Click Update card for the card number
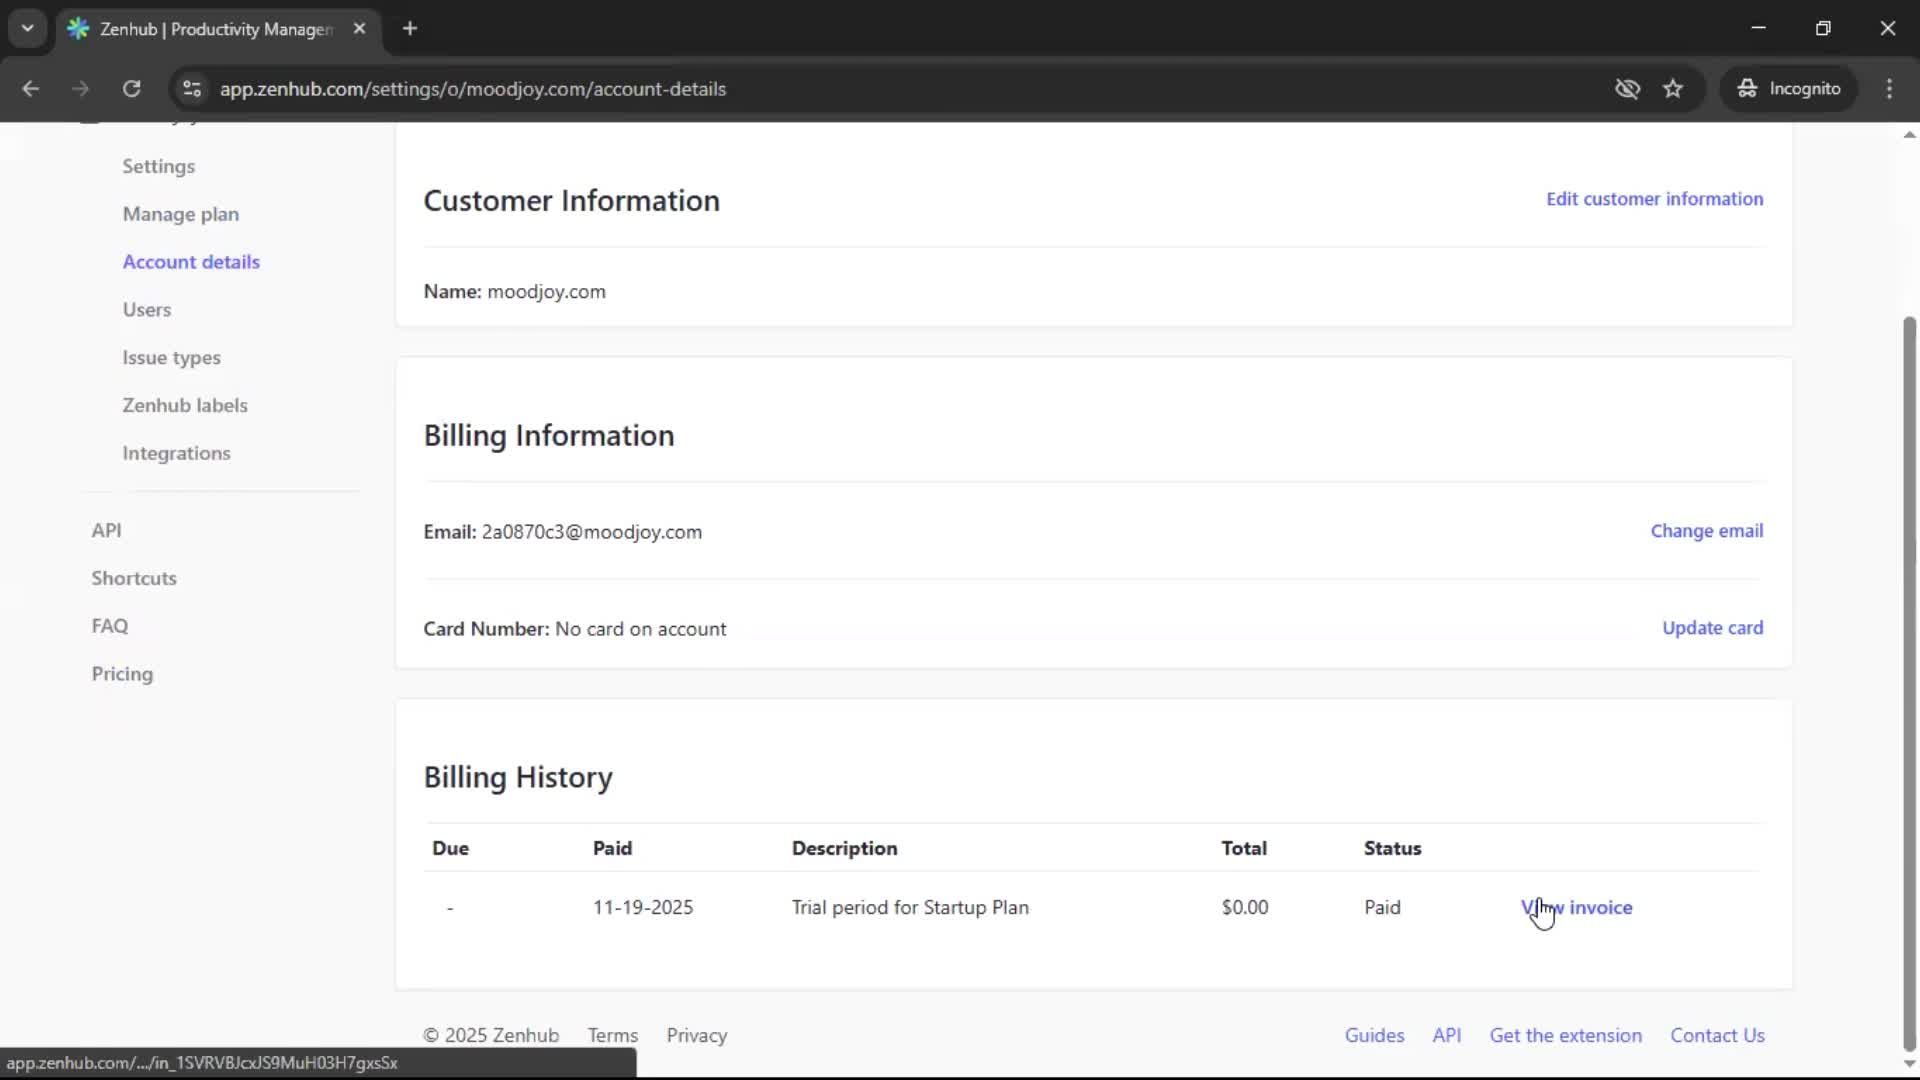1920x1080 pixels. pyautogui.click(x=1712, y=627)
